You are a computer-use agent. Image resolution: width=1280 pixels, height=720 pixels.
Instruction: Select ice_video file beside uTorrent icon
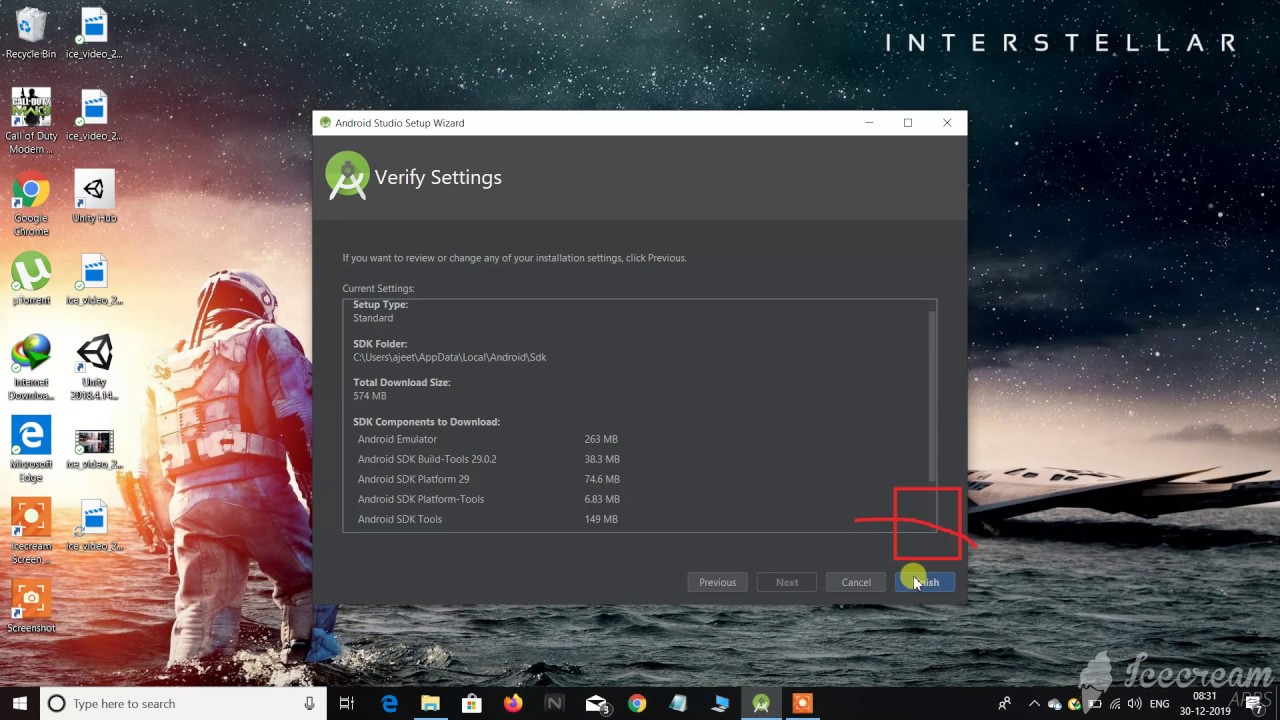pos(94,279)
